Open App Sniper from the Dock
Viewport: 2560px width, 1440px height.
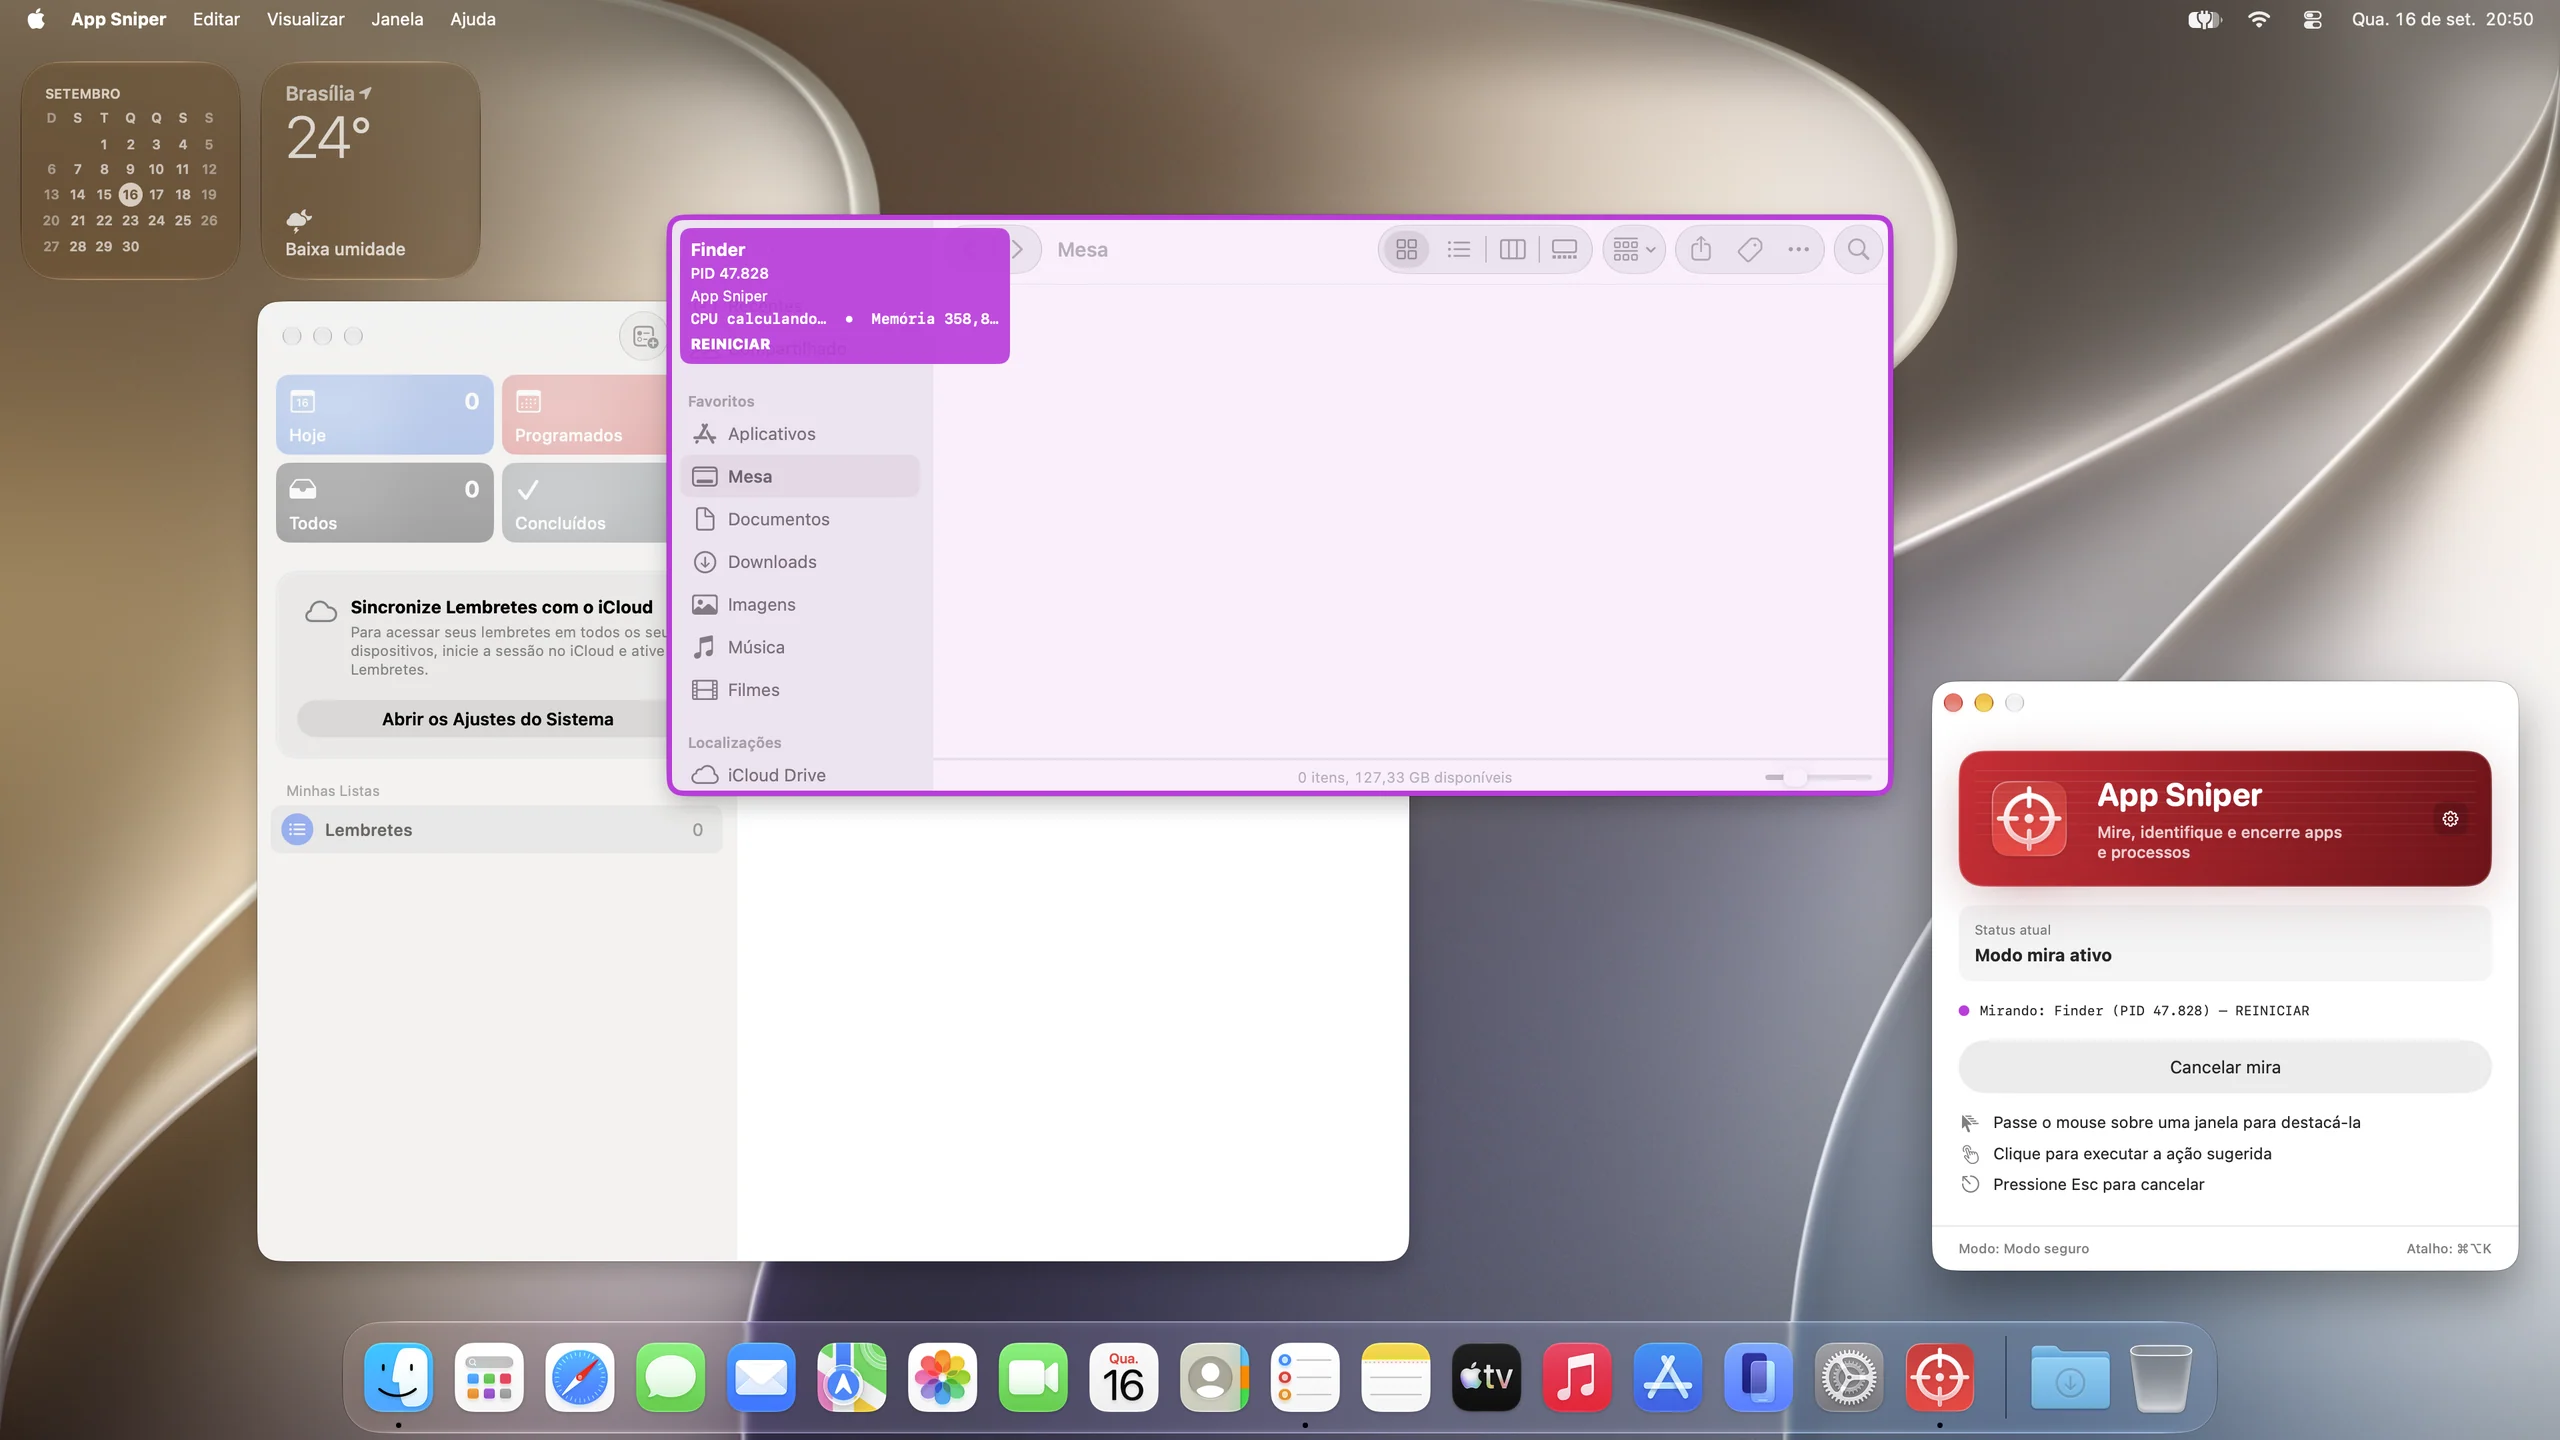[1940, 1377]
